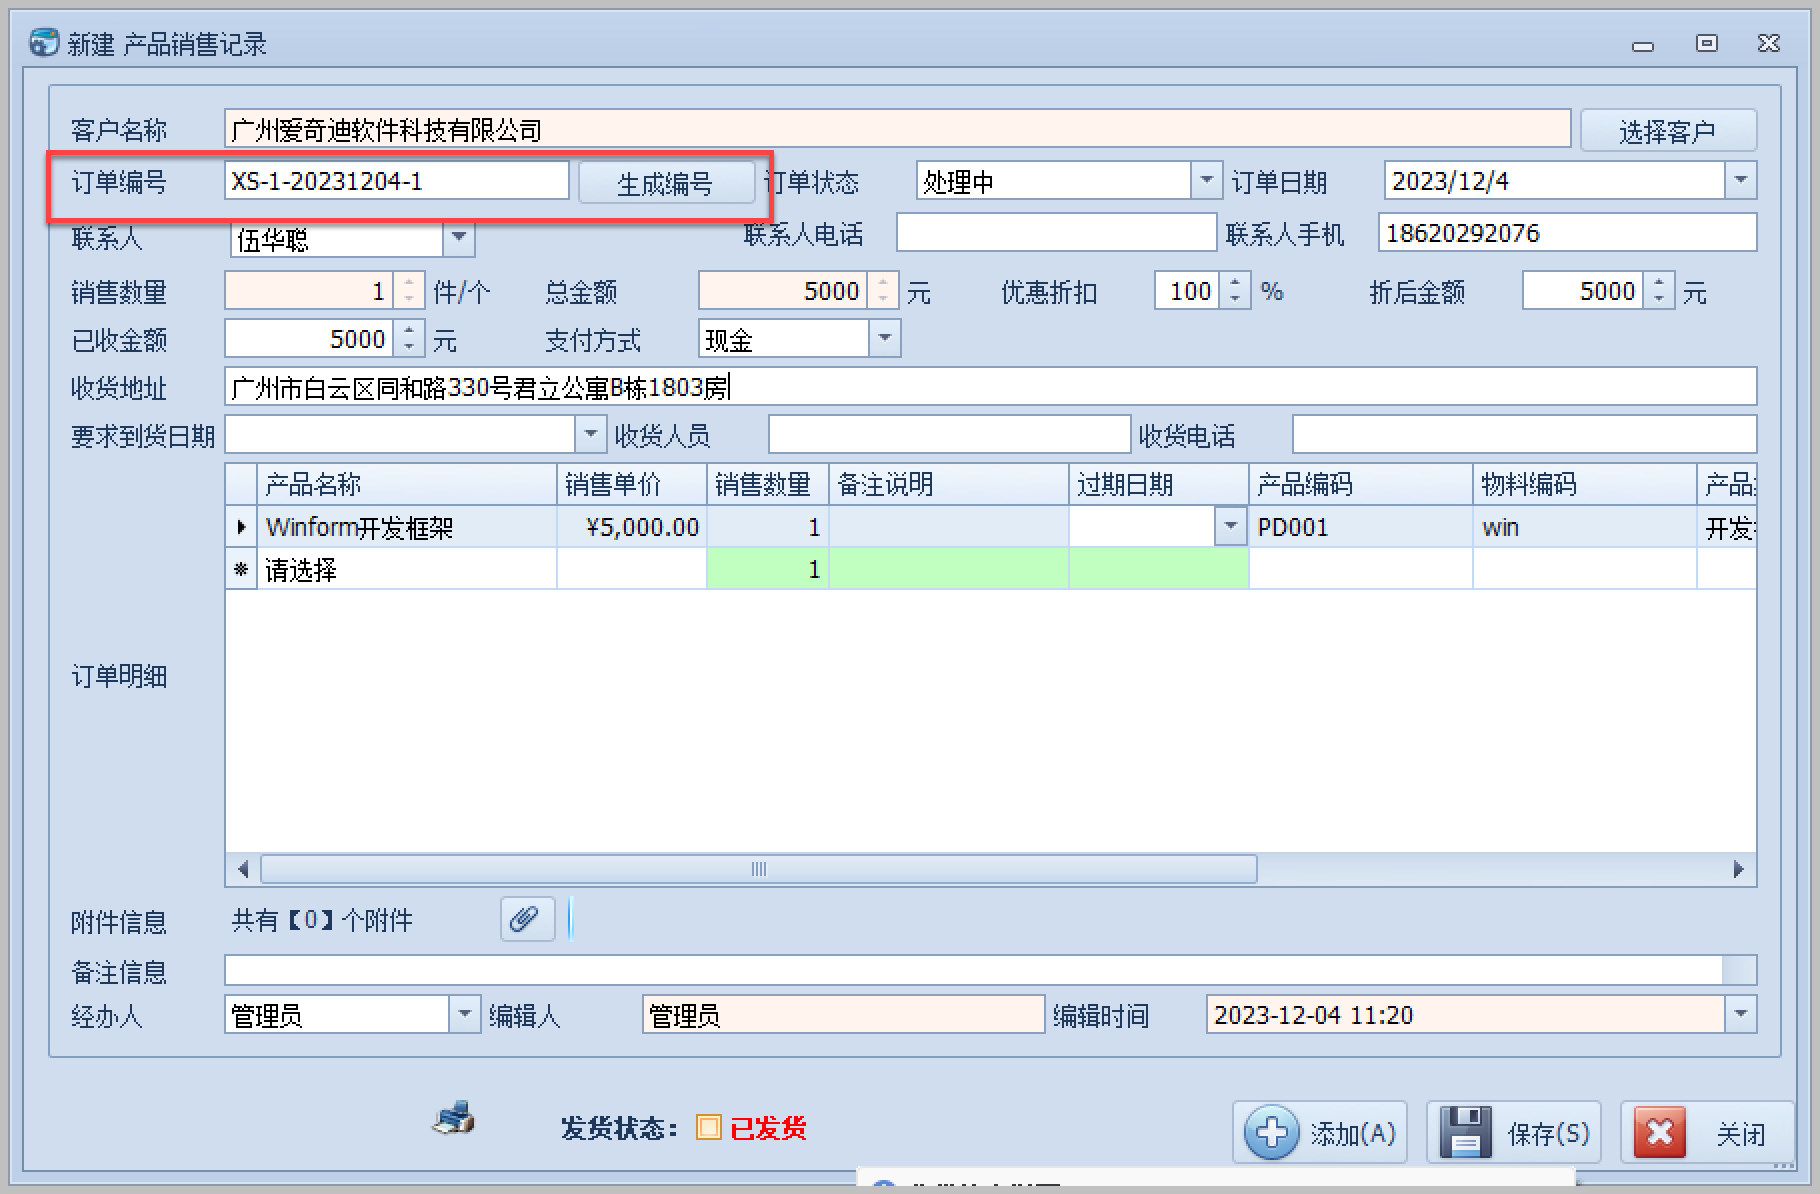Viewport: 1820px width, 1194px height.
Task: Click the win material code cell
Action: tap(1585, 527)
